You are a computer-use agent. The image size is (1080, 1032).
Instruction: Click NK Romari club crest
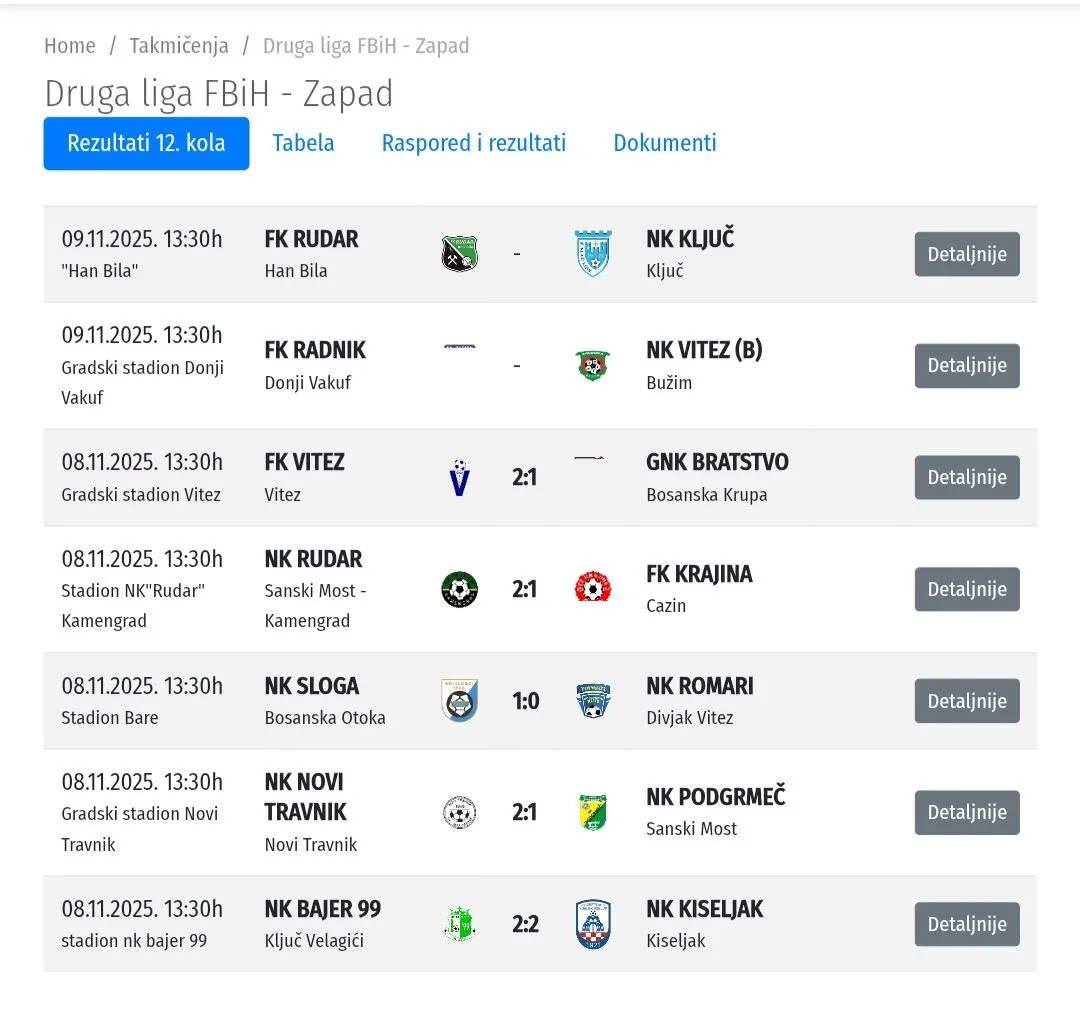click(x=592, y=700)
